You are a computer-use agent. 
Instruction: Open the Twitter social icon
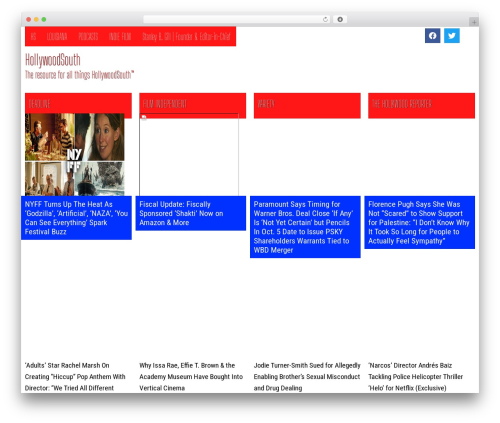452,36
